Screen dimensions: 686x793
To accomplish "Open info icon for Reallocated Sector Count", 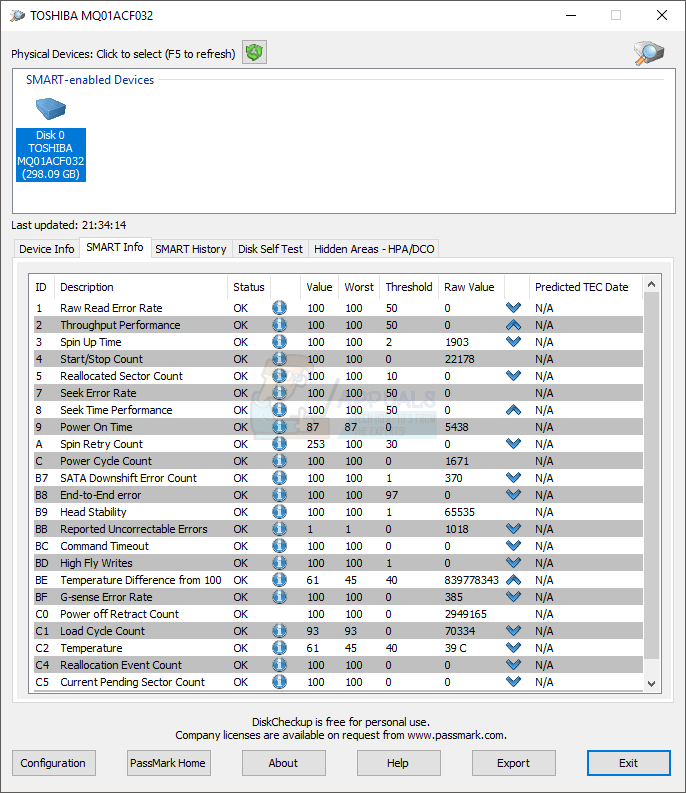I will coord(279,376).
